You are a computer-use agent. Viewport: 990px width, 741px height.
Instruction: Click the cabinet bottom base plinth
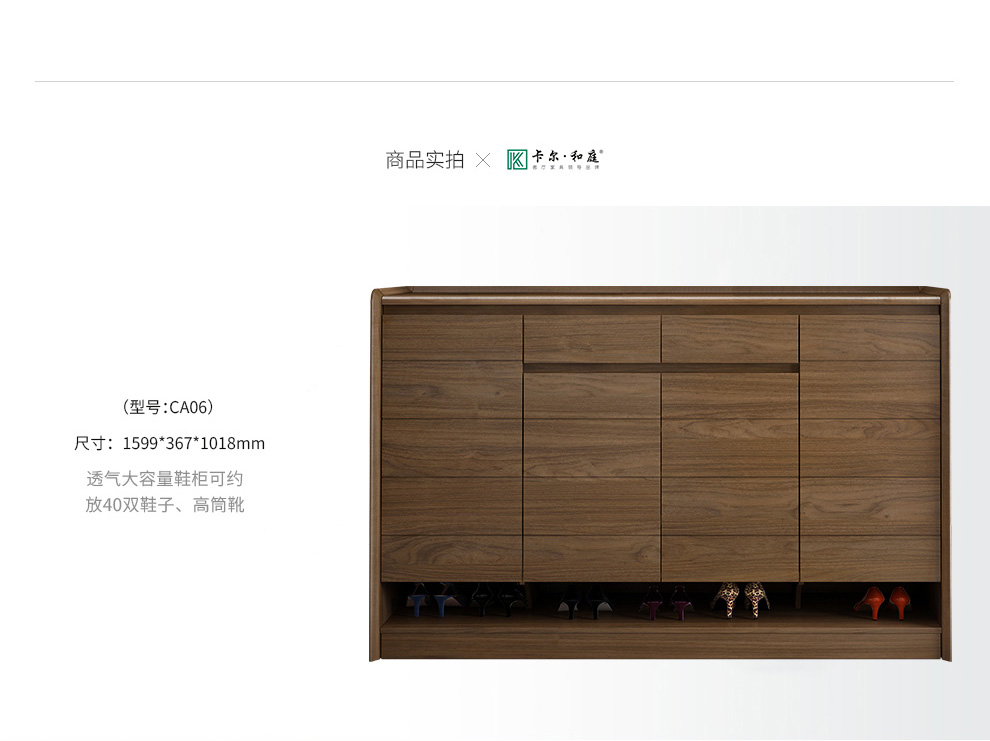pos(660,643)
